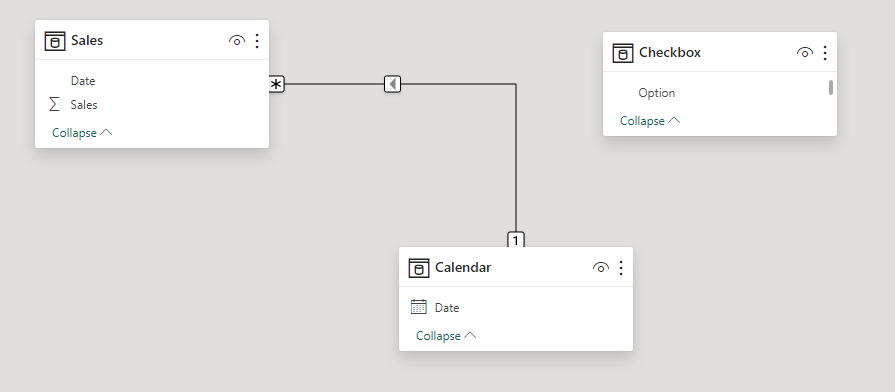Click the many (*) relationship endpoint marker
The height and width of the screenshot is (392, 895).
[277, 84]
